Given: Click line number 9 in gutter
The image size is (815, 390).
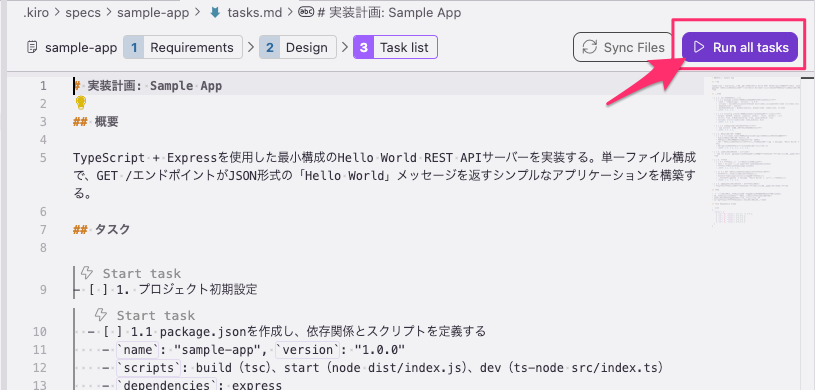Looking at the screenshot, I should coord(43,290).
